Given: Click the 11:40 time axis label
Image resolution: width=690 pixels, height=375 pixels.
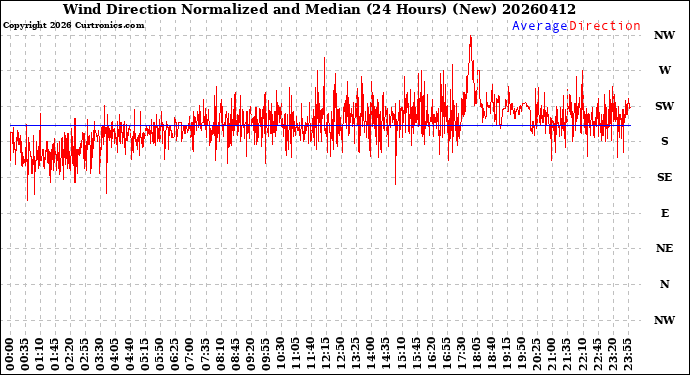Looking at the screenshot, I should tap(310, 354).
